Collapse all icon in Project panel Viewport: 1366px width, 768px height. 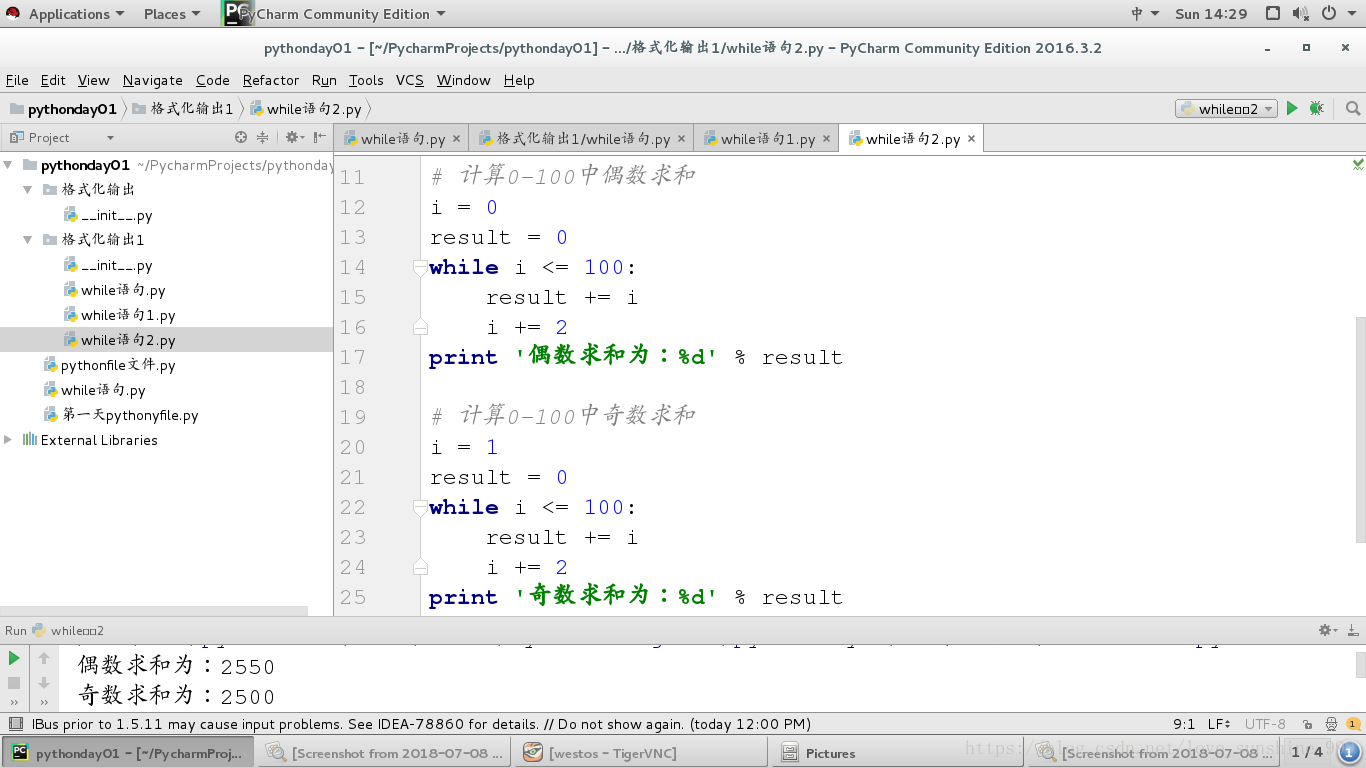click(x=262, y=137)
